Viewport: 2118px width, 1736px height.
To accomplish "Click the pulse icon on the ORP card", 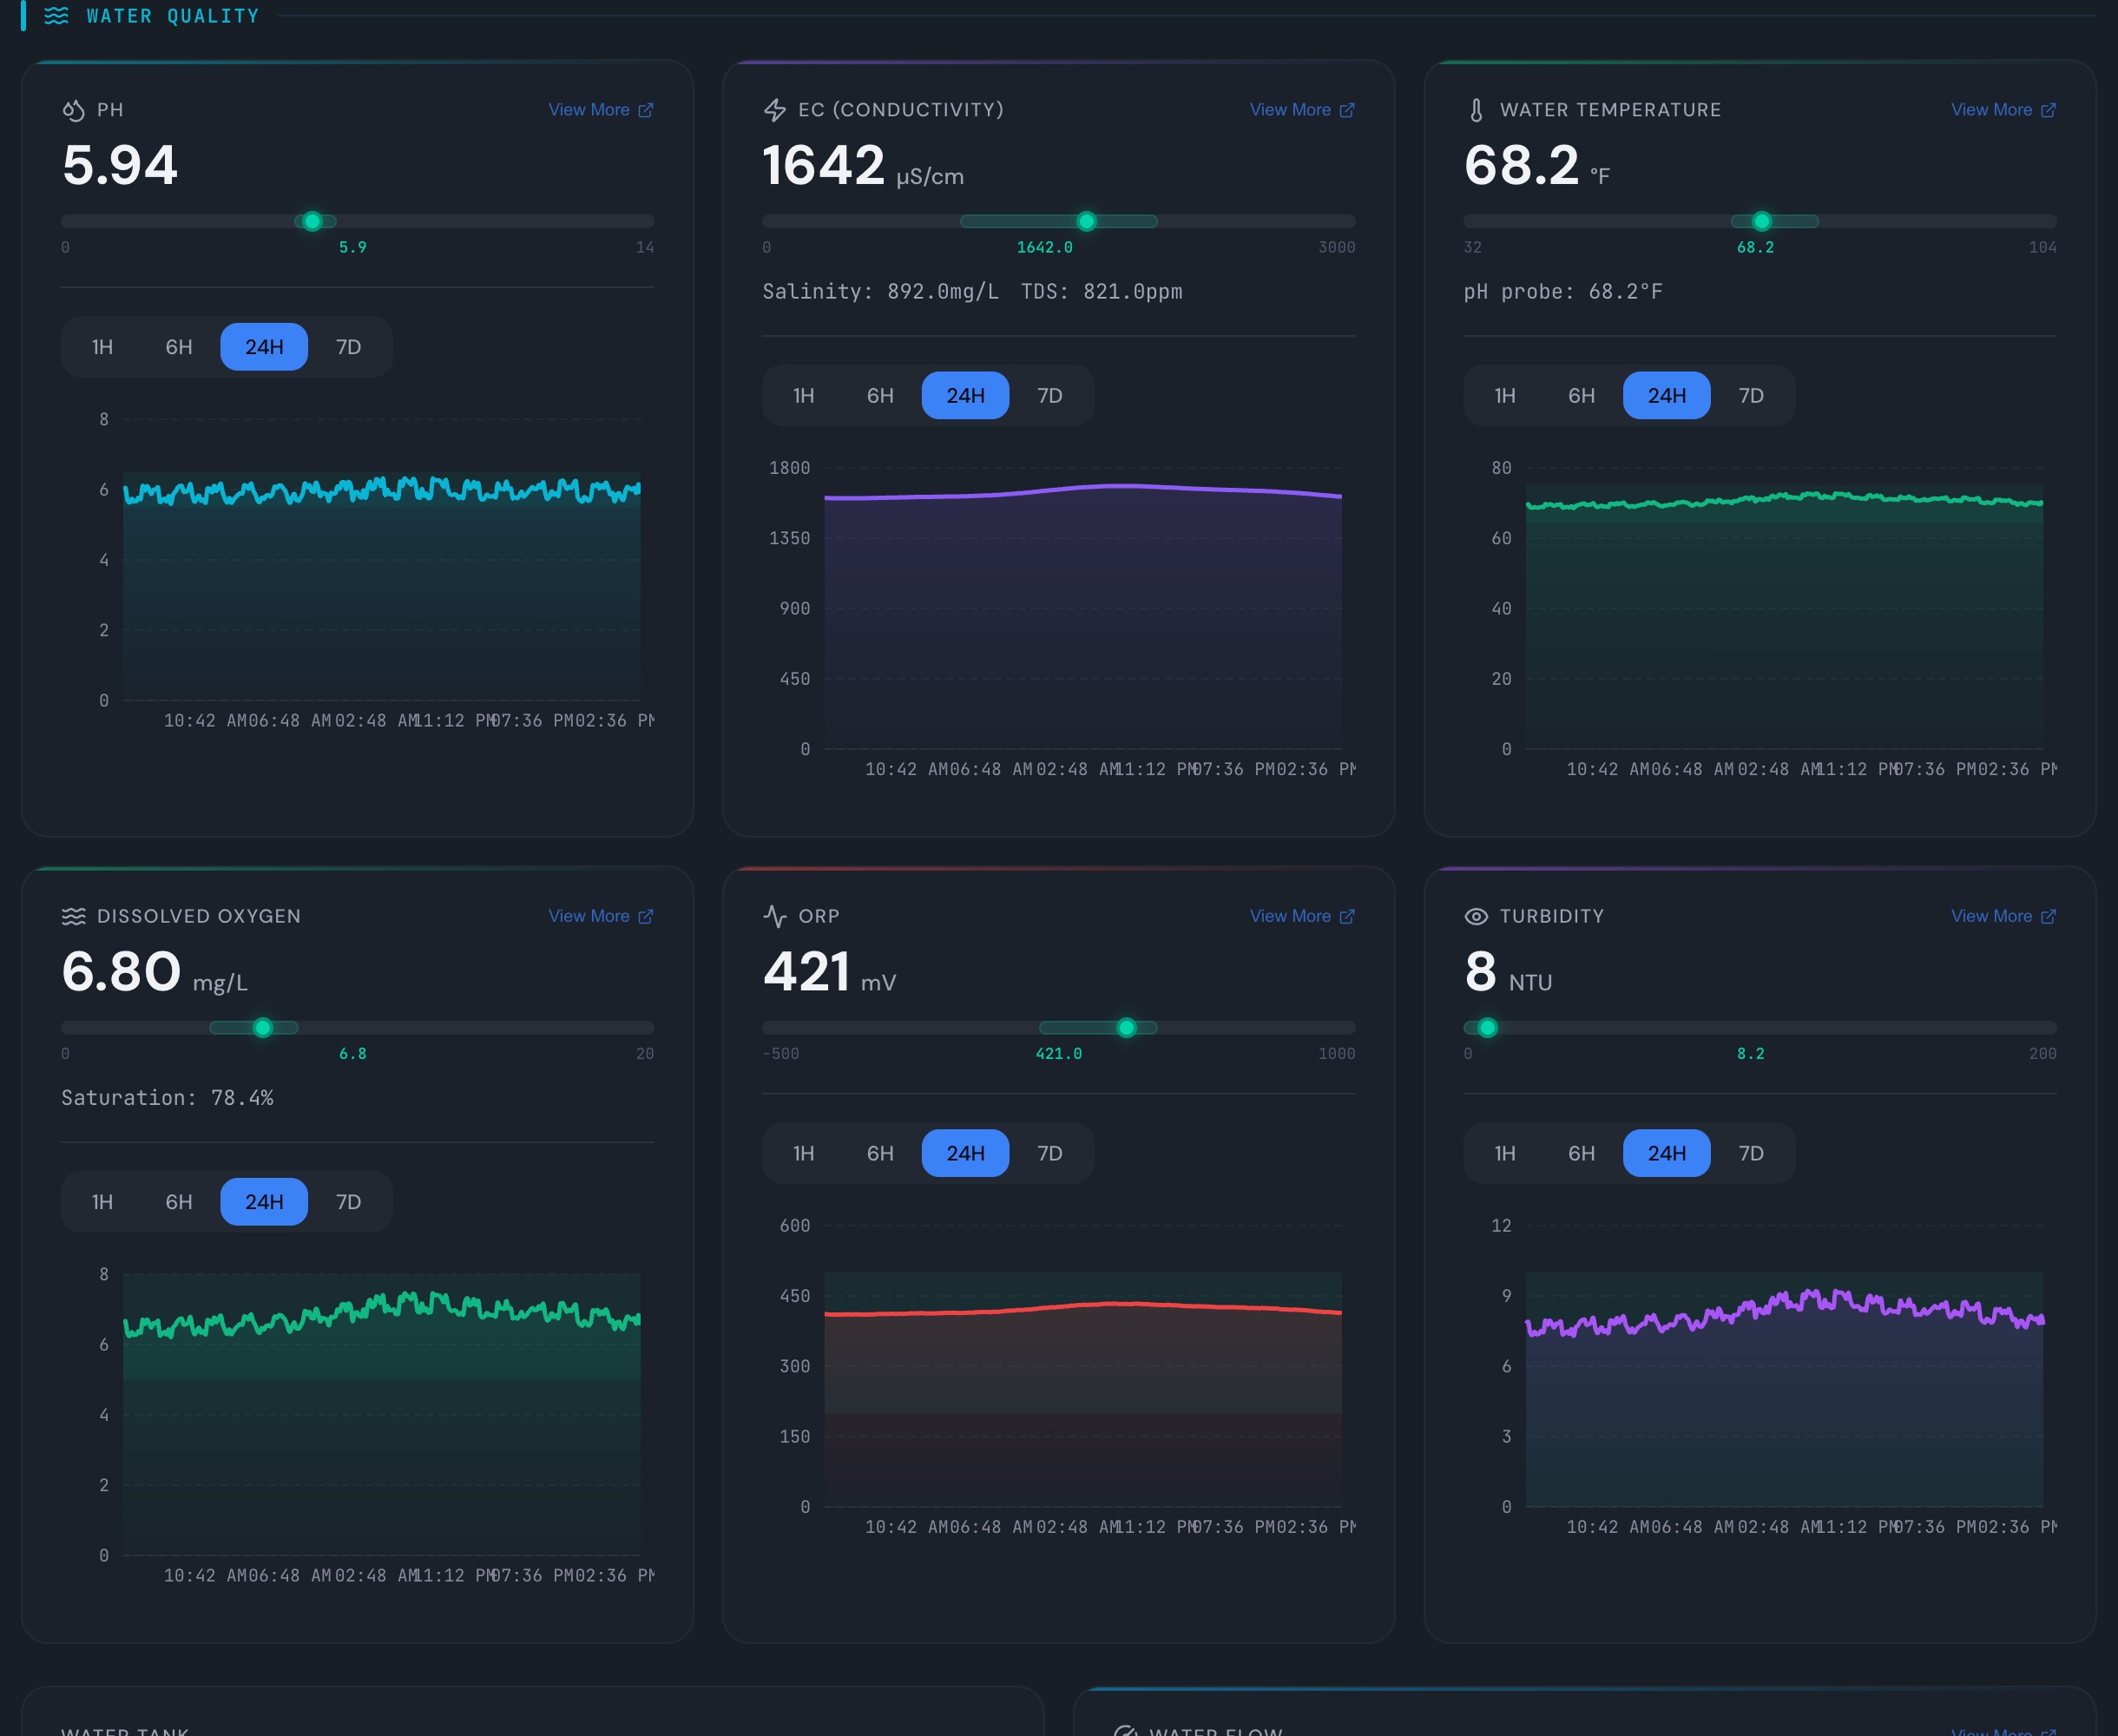I will (775, 916).
